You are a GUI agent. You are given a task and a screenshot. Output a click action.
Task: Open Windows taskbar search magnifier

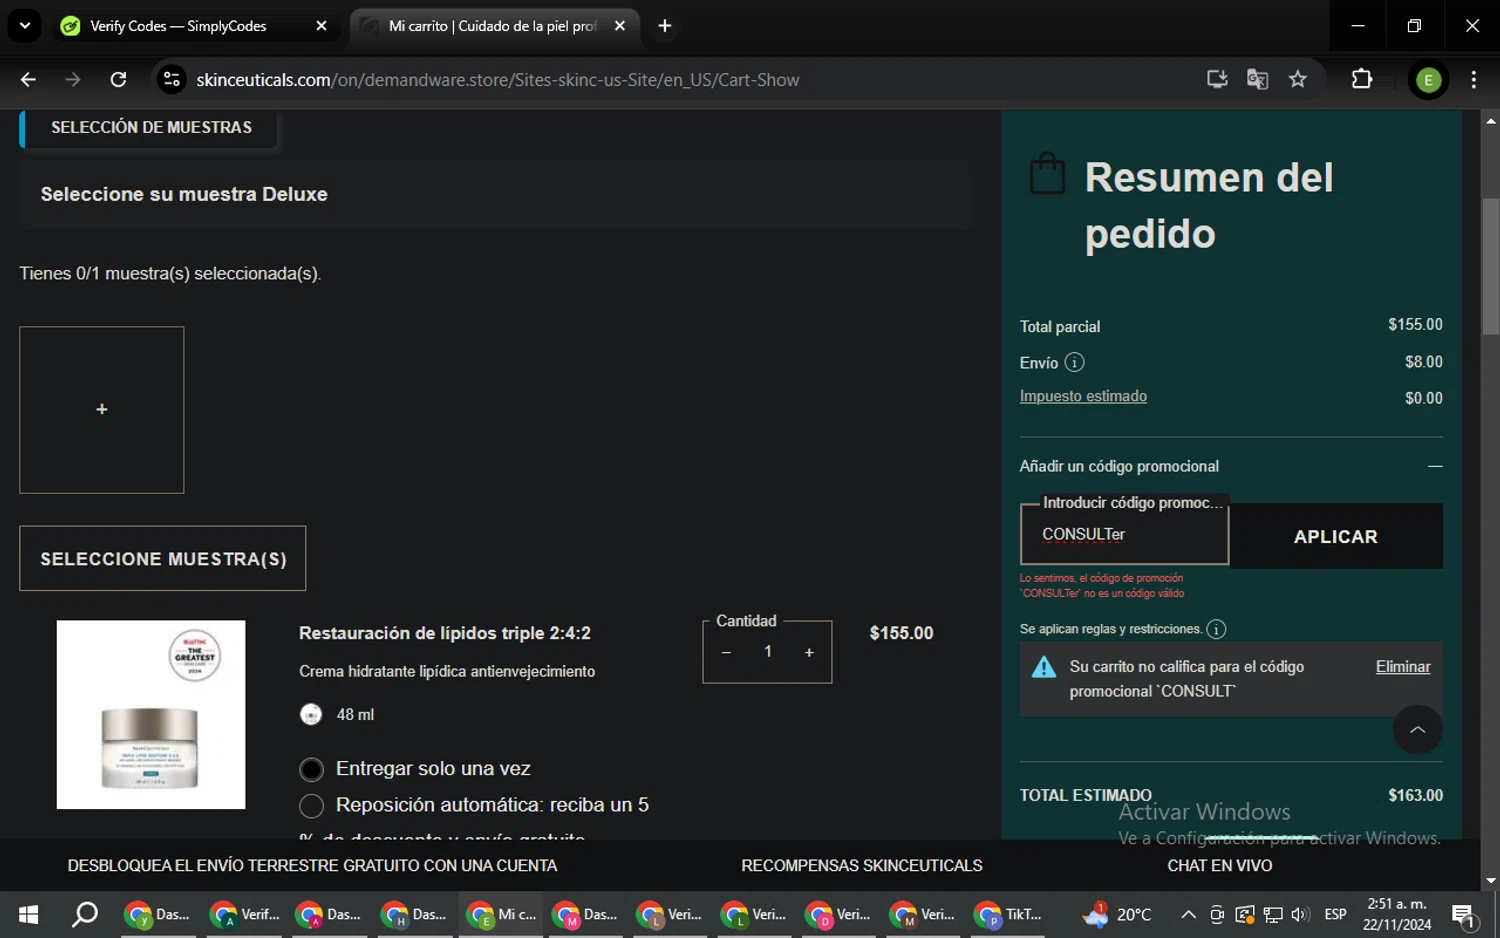point(85,914)
